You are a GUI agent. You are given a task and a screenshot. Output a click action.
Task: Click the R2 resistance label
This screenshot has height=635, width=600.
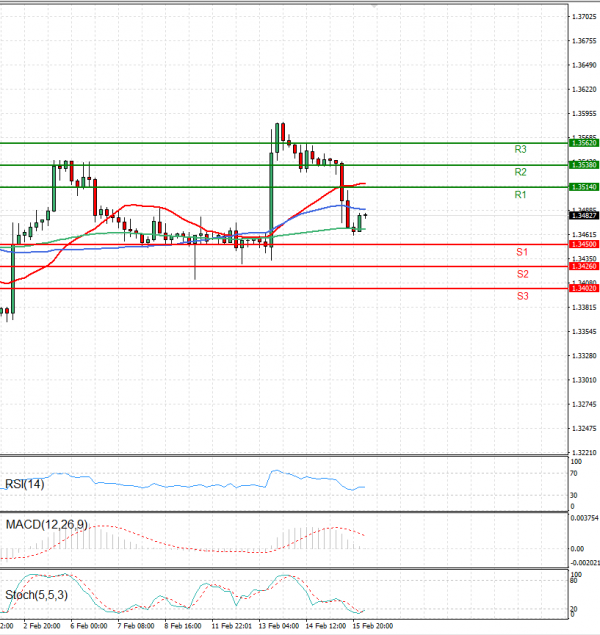[x=520, y=172]
